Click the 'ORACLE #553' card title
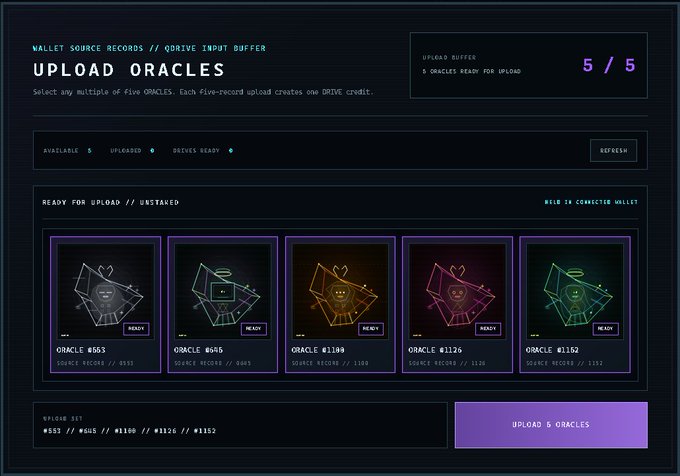The height and width of the screenshot is (476, 680). pos(81,350)
